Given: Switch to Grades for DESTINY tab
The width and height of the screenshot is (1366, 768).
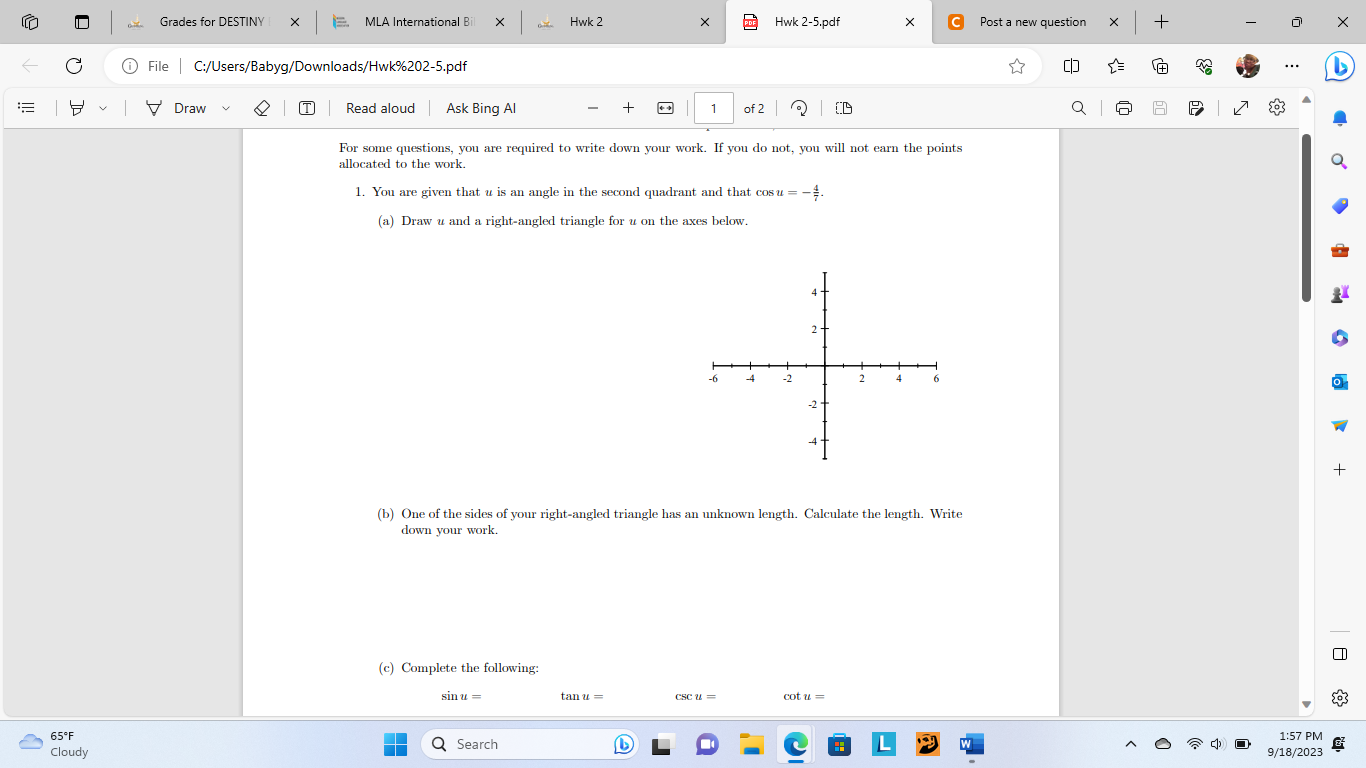Looking at the screenshot, I should pyautogui.click(x=214, y=22).
